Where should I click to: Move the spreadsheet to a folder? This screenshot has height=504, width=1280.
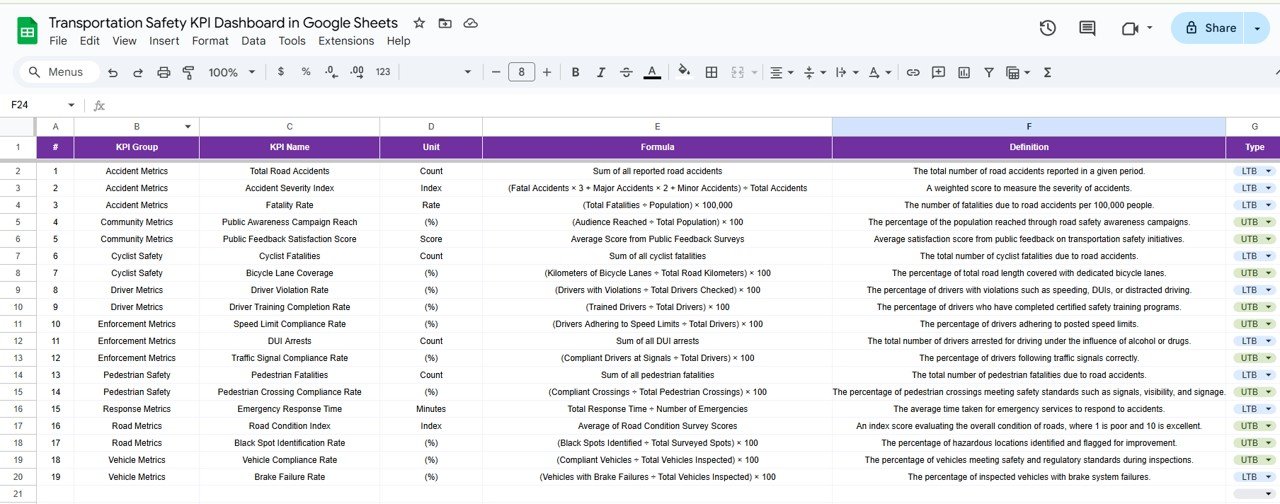445,23
